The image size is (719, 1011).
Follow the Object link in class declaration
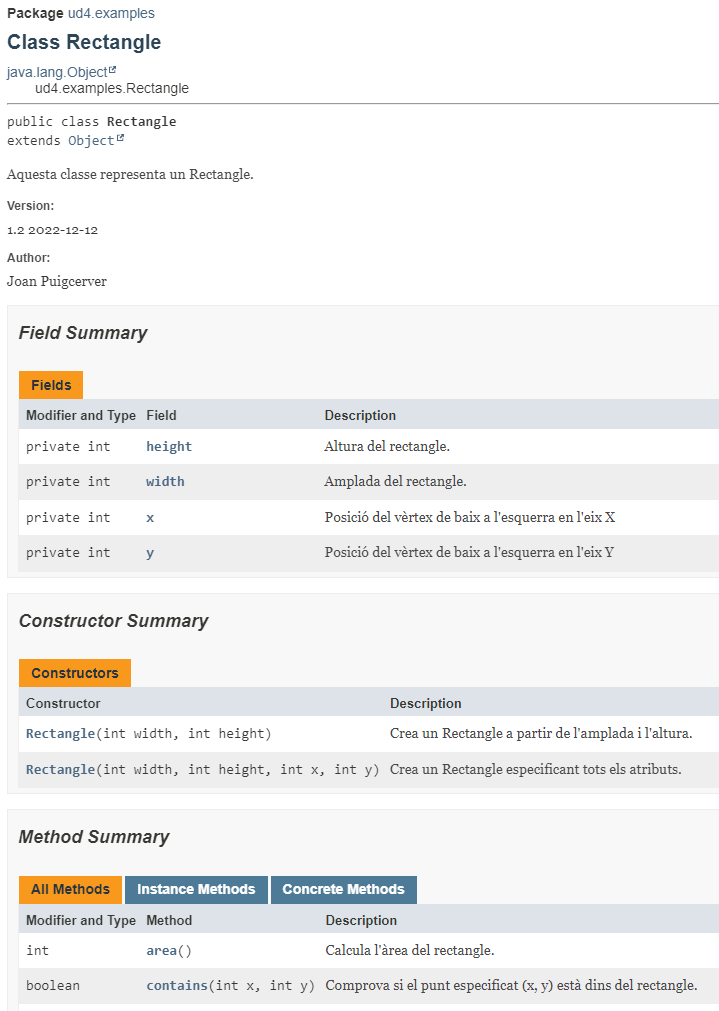pyautogui.click(x=91, y=141)
